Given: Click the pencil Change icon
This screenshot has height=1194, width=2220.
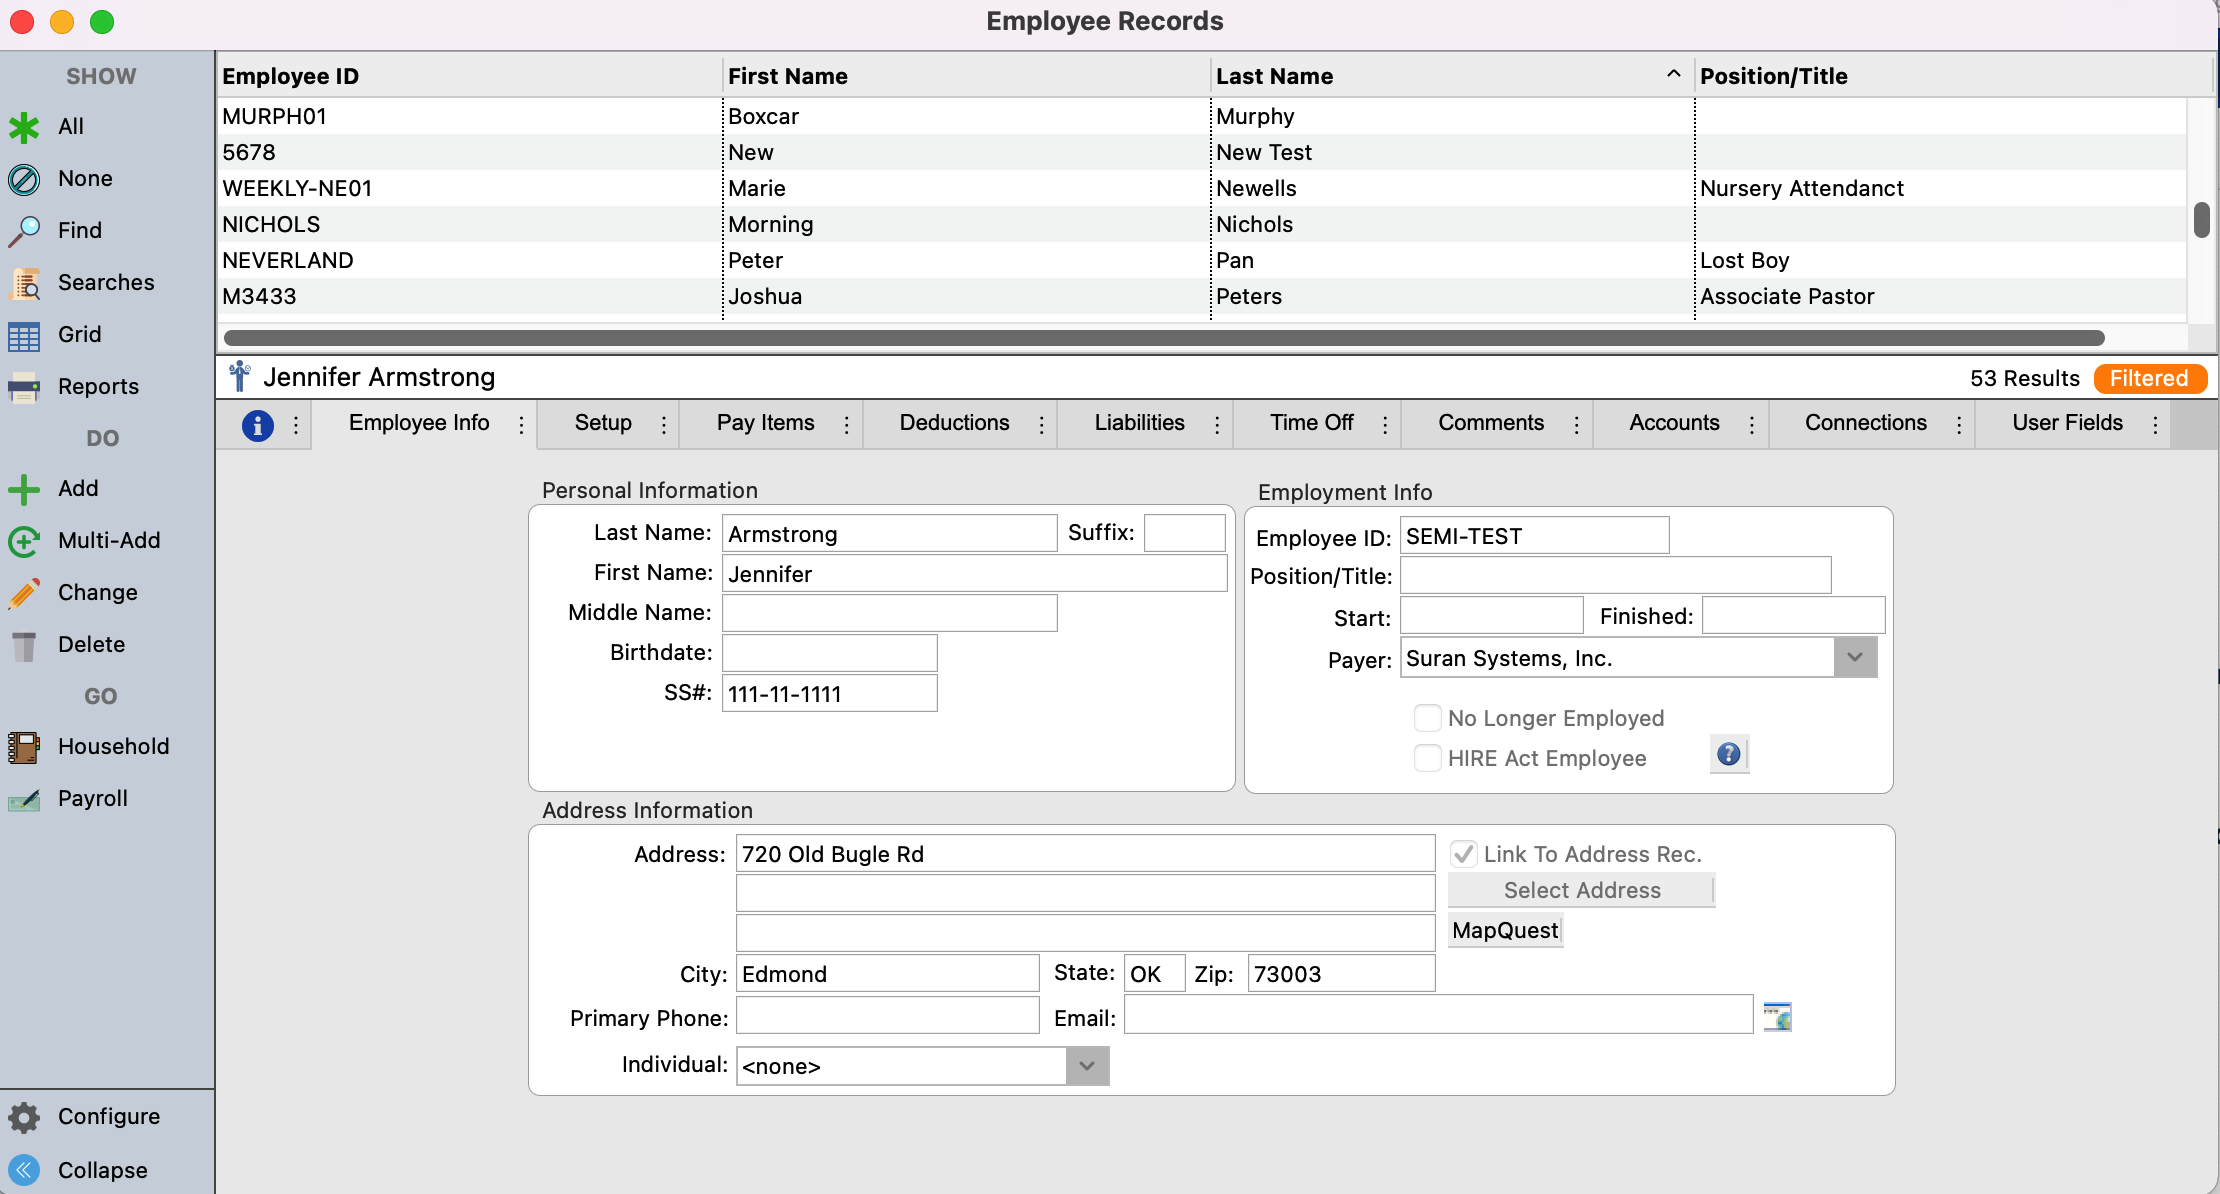Looking at the screenshot, I should point(24,593).
